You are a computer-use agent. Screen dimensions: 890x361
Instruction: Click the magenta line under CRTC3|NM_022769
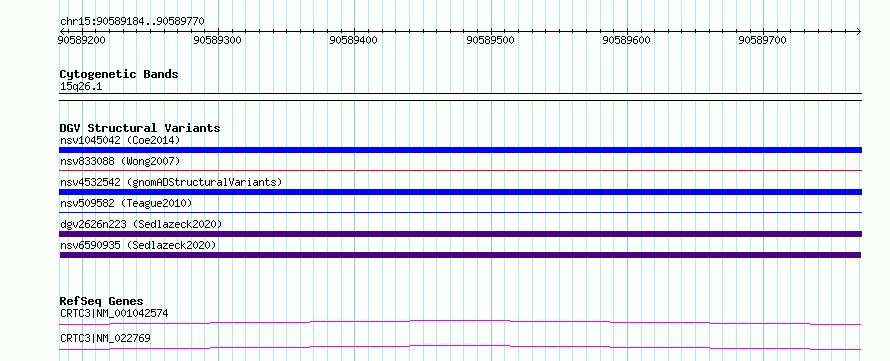click(460, 347)
